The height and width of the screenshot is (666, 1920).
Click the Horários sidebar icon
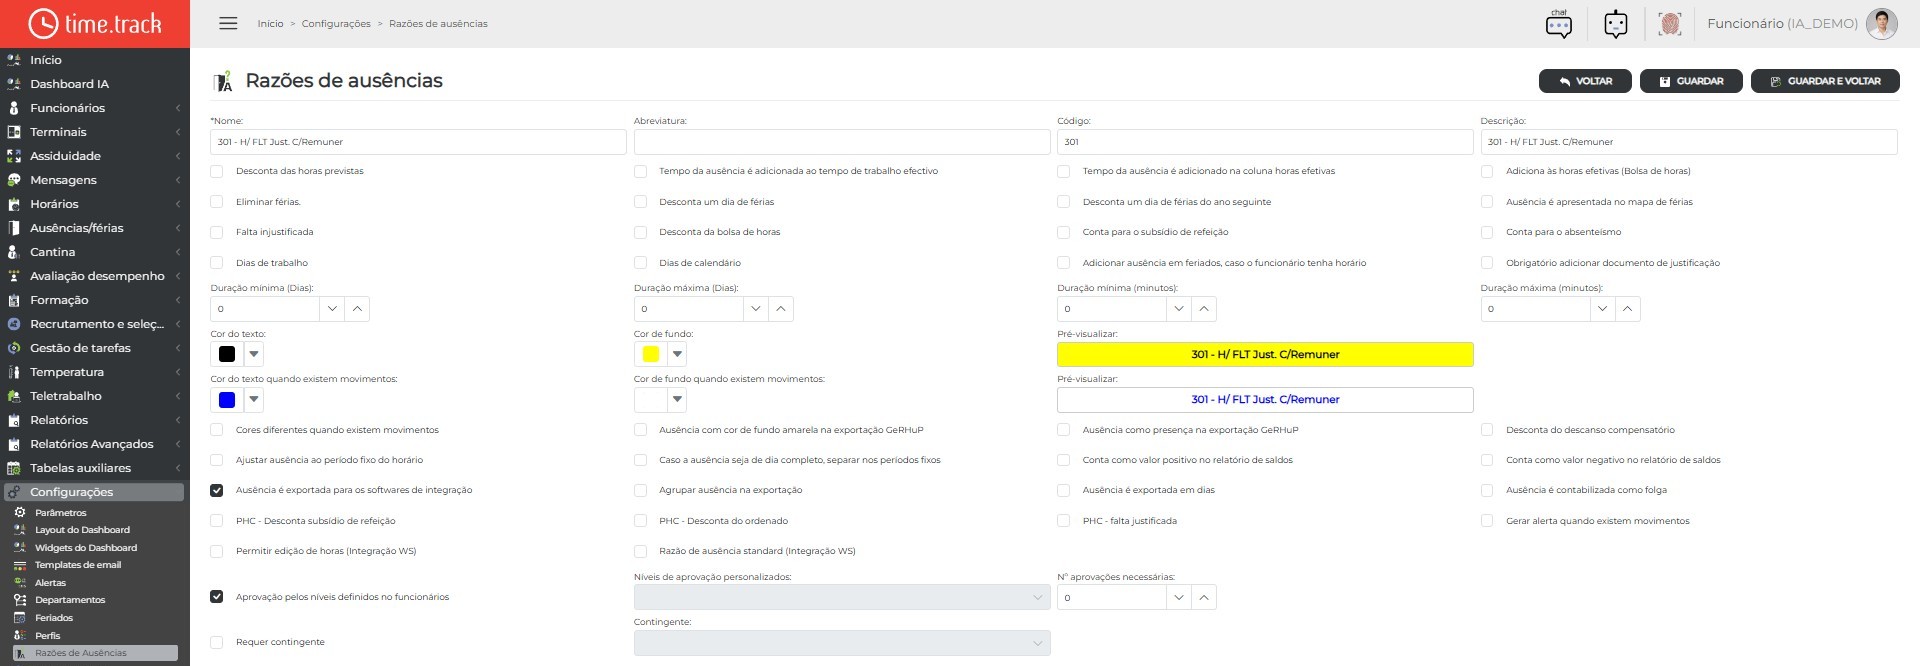point(14,204)
